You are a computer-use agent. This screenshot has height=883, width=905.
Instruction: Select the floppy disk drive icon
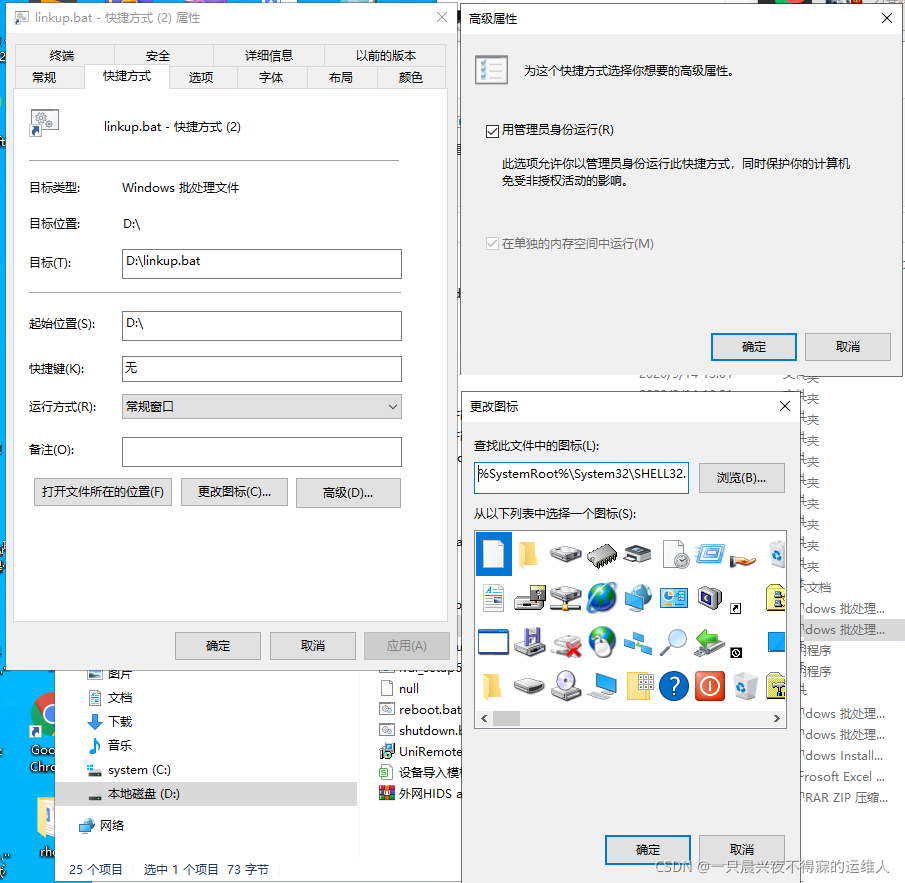tap(530, 598)
